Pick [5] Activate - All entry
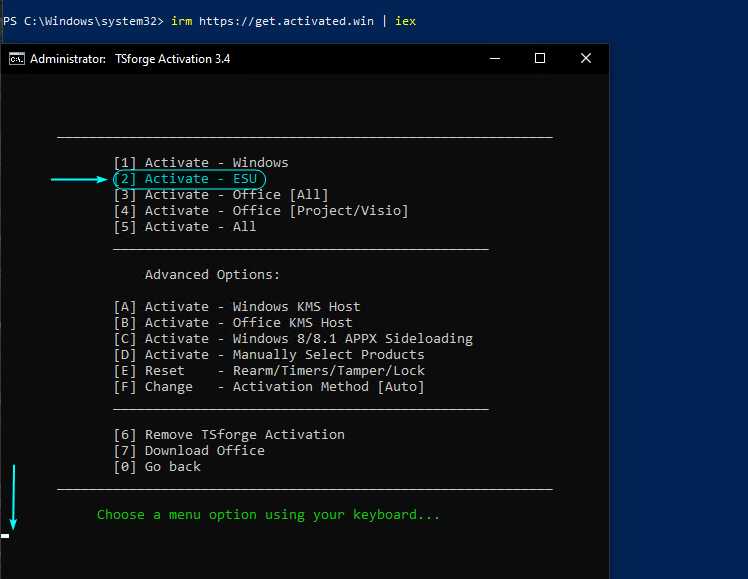748x579 pixels. point(185,227)
